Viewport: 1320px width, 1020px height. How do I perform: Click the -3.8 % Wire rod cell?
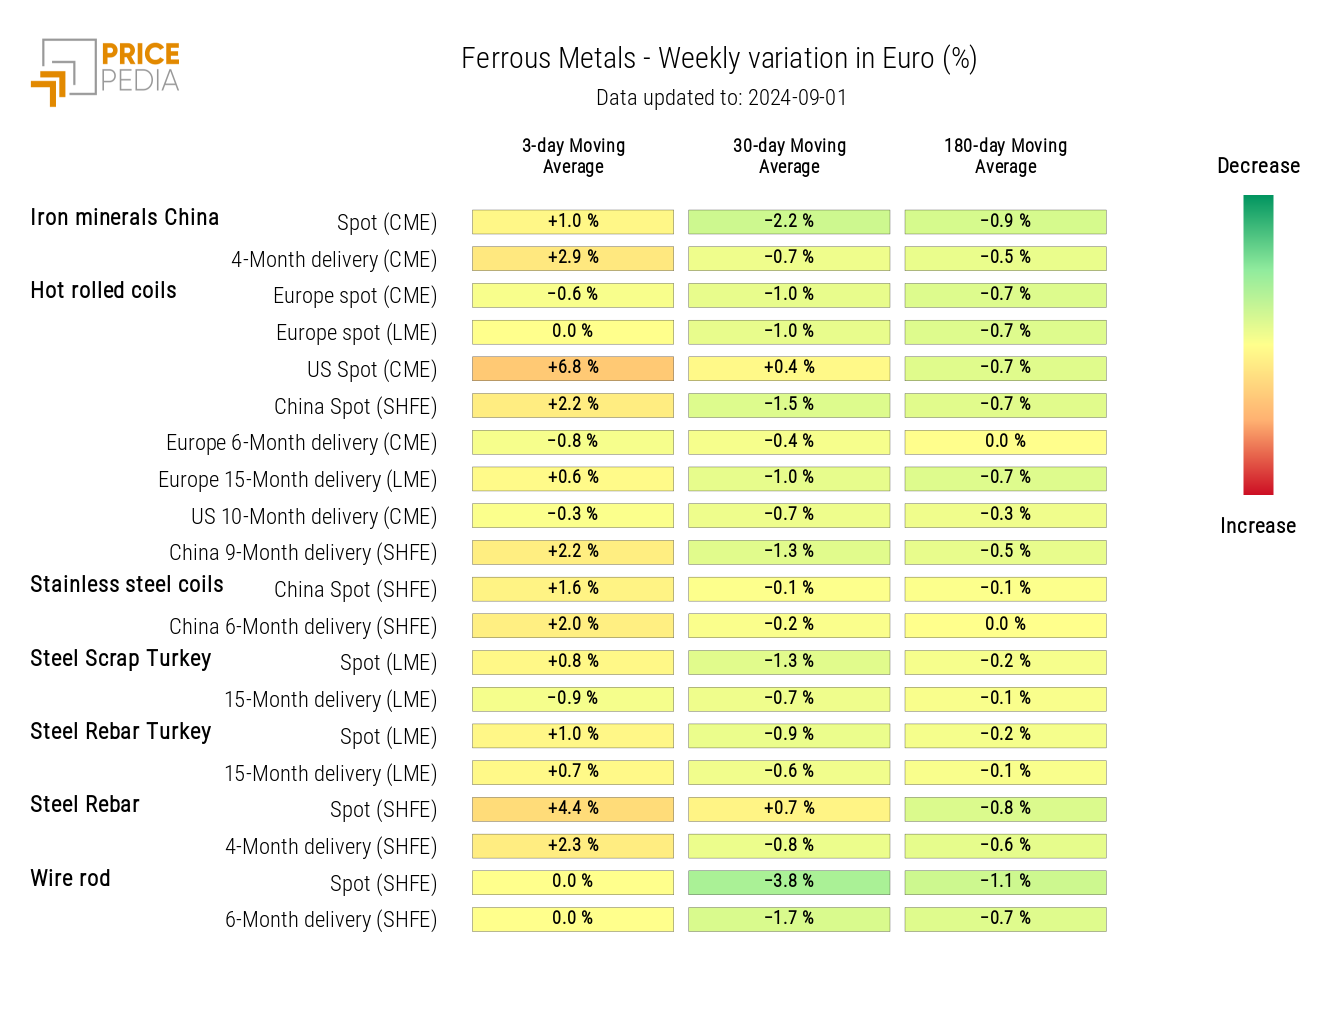[x=789, y=882]
